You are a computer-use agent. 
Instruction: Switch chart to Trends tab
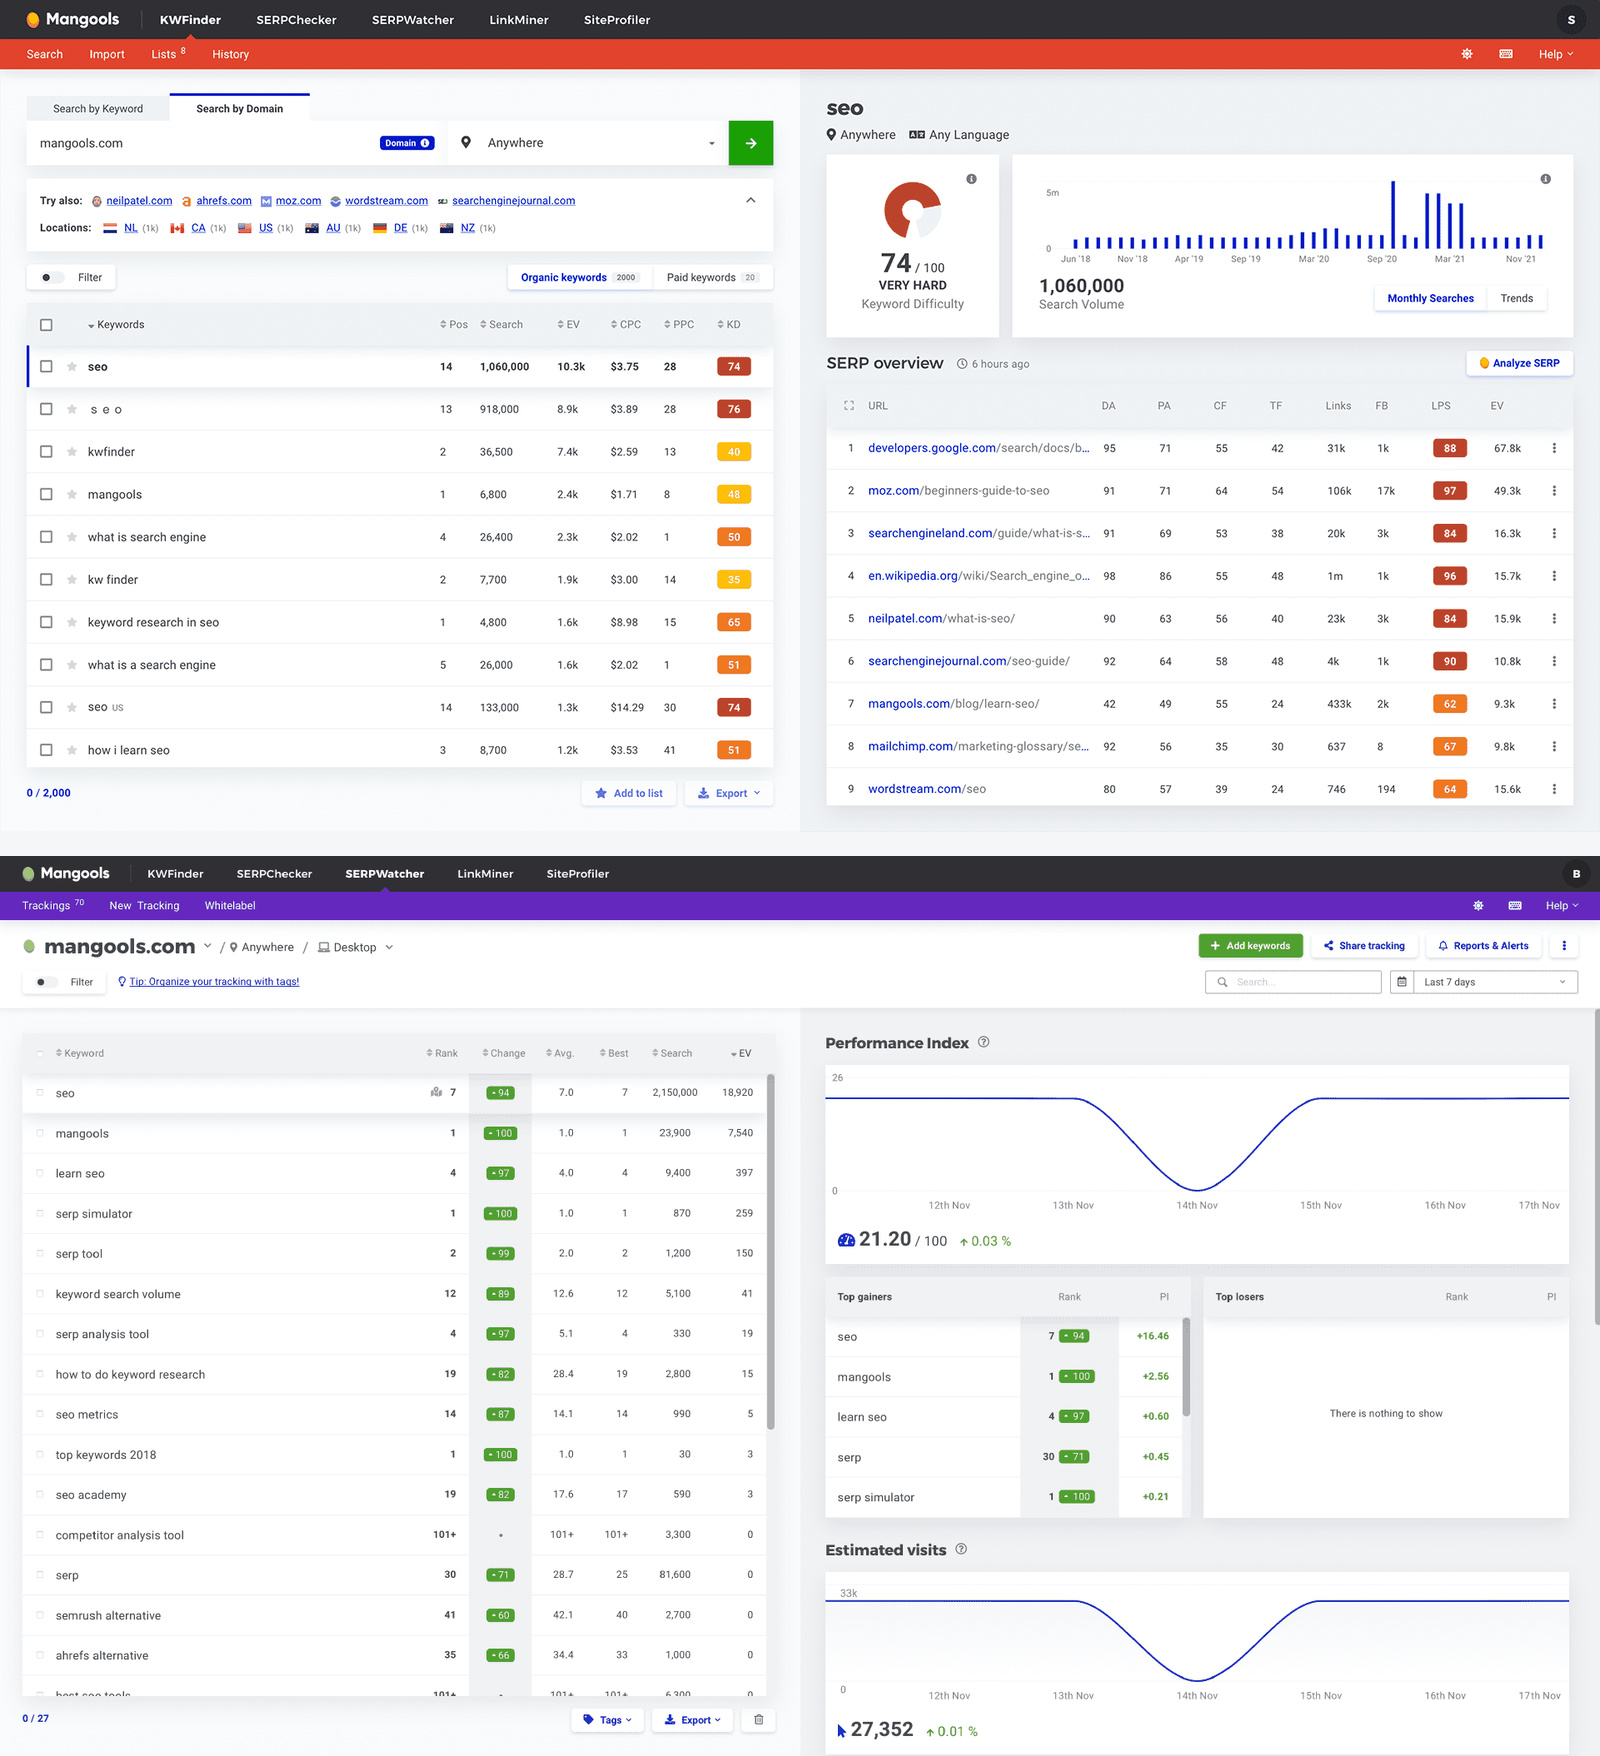coord(1516,298)
